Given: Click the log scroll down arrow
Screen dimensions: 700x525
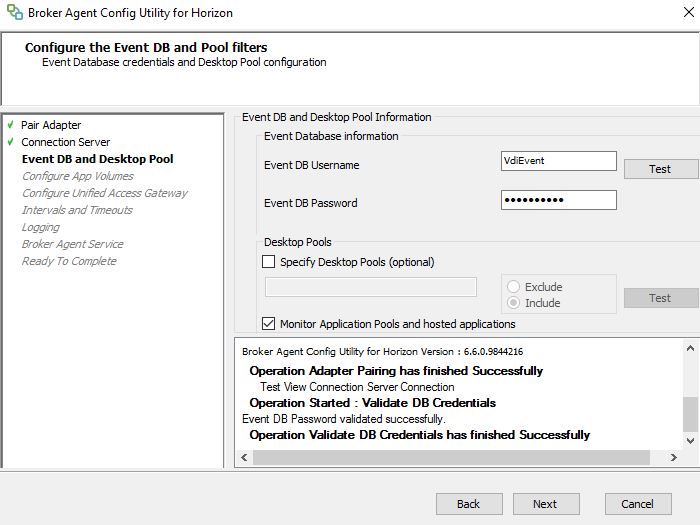Looking at the screenshot, I should (690, 441).
